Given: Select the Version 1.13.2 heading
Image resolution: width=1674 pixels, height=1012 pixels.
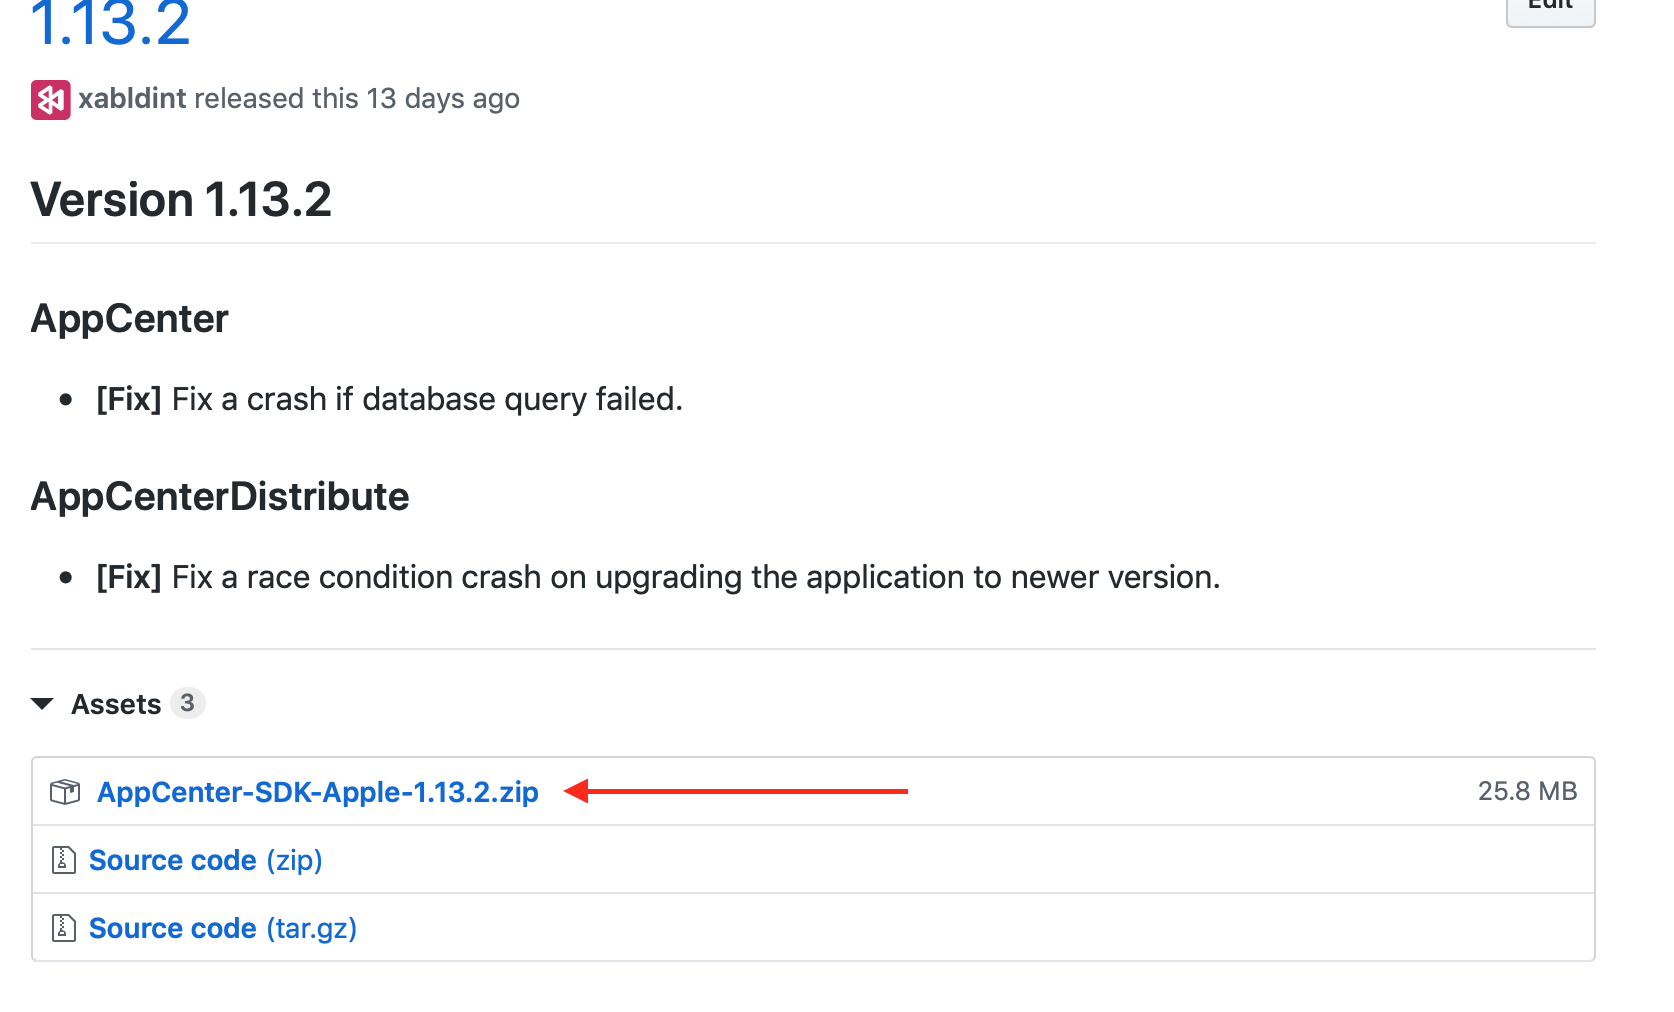Looking at the screenshot, I should (180, 199).
